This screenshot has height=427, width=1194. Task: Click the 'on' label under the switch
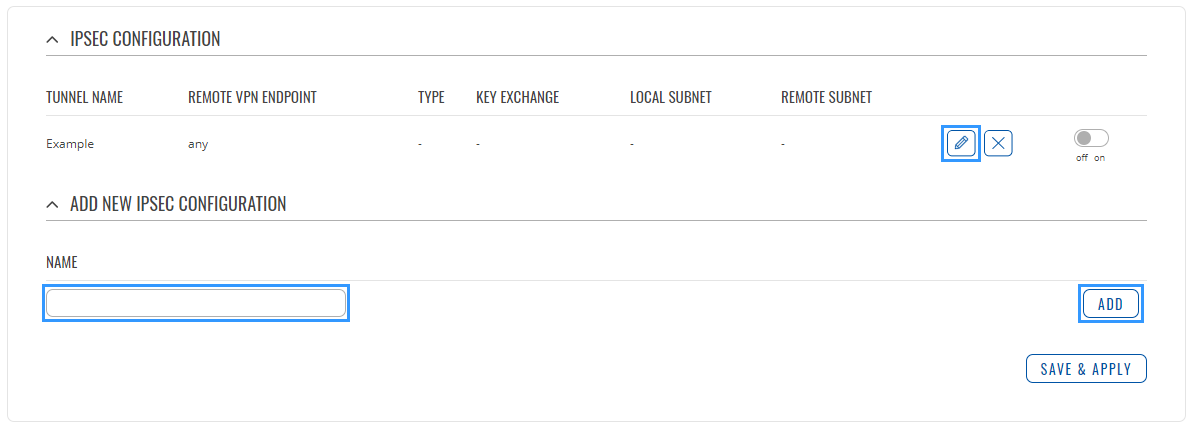click(x=1100, y=158)
